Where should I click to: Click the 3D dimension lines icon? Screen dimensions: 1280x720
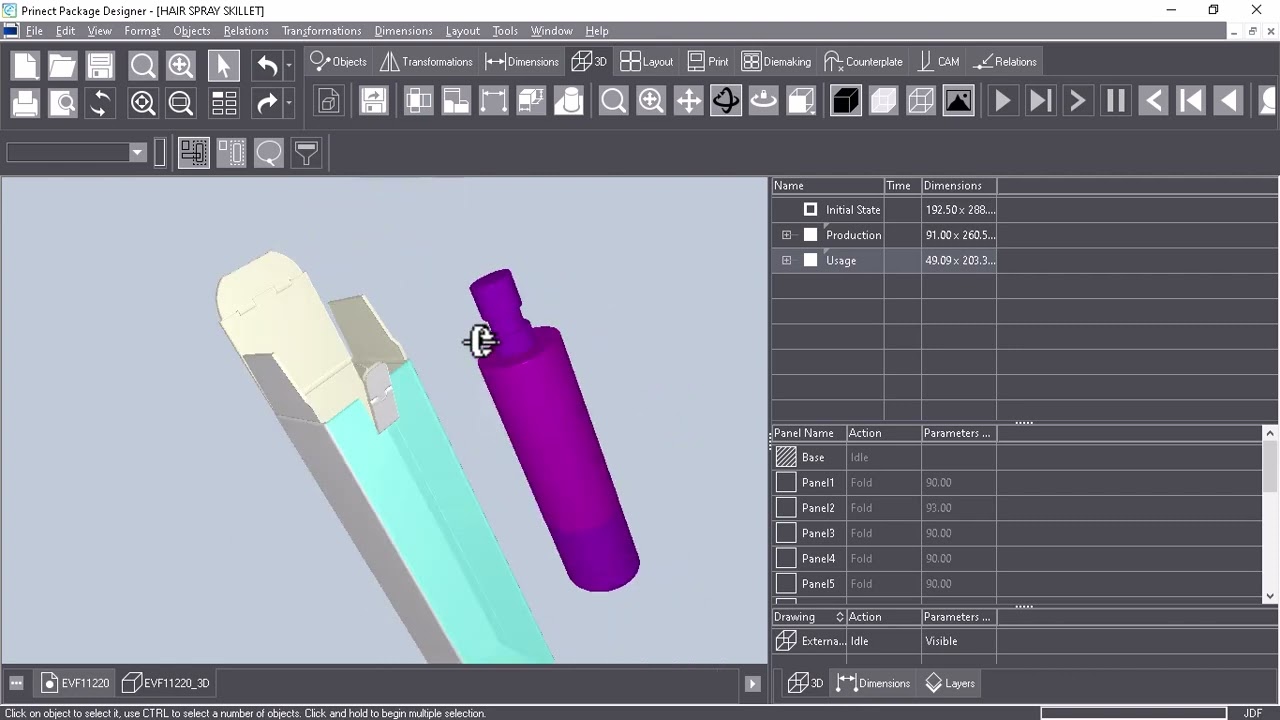coord(494,101)
